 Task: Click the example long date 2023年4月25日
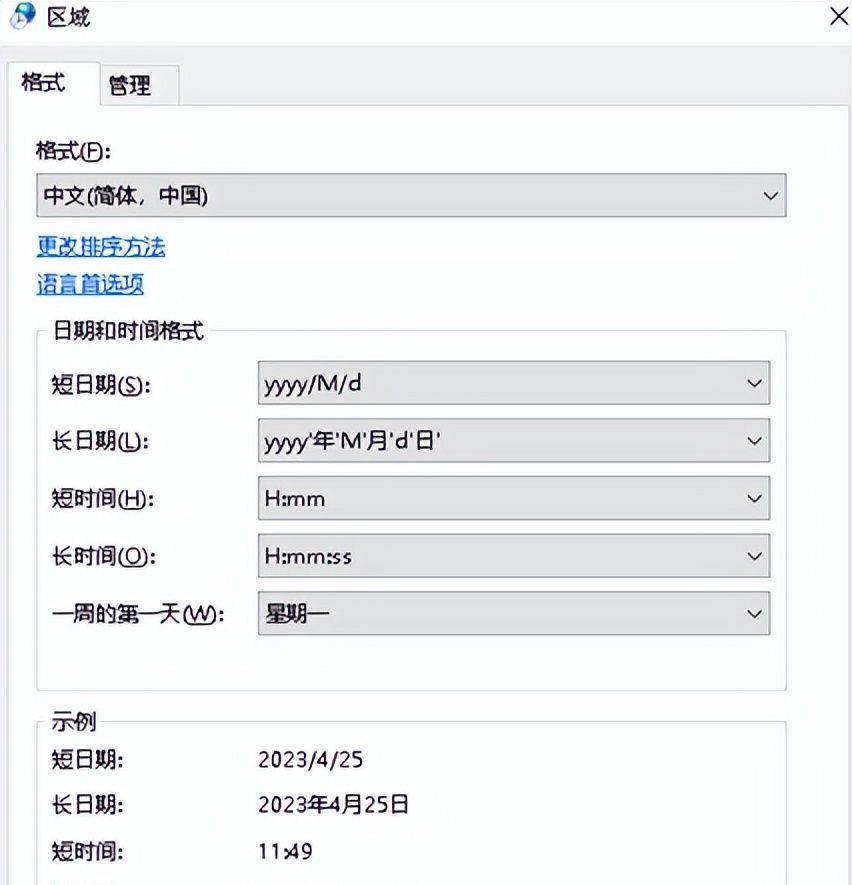click(333, 805)
